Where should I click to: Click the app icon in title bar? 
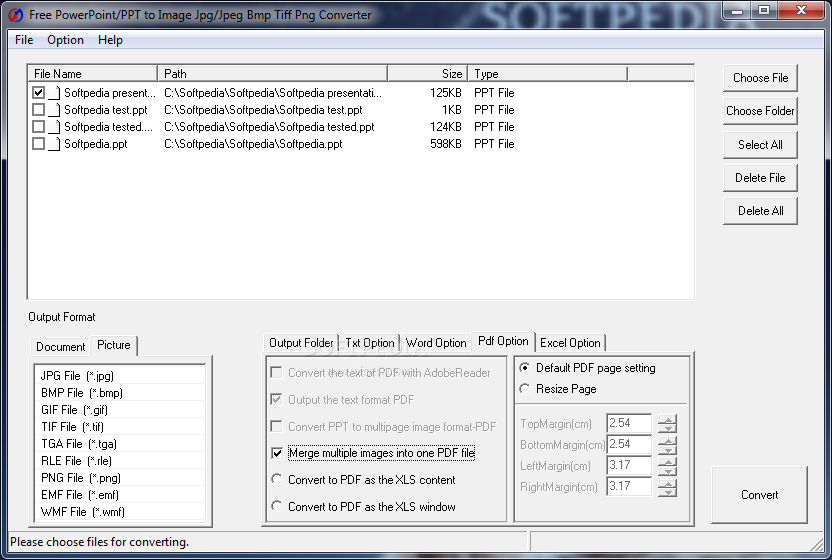point(16,15)
